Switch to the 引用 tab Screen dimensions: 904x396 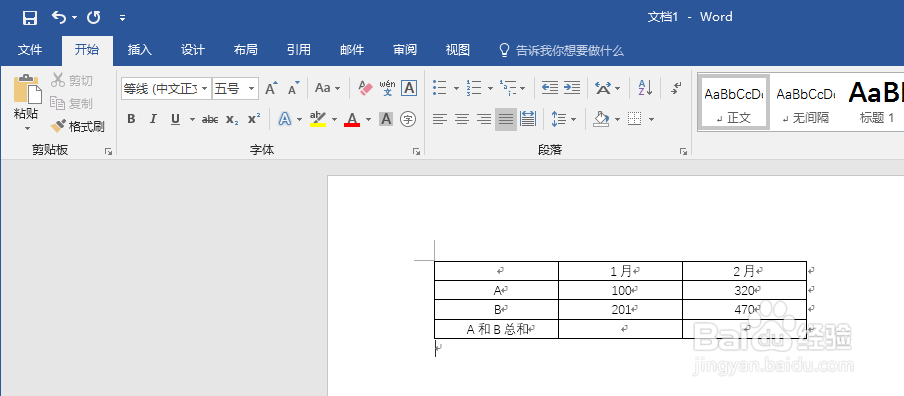click(x=299, y=50)
